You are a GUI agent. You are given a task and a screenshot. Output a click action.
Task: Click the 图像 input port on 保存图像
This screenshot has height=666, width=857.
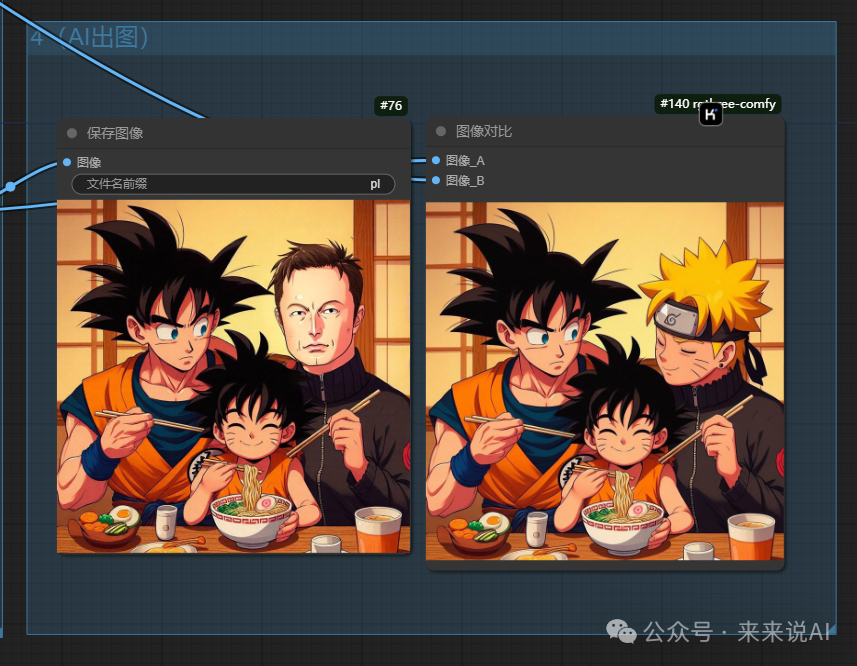coord(67,162)
